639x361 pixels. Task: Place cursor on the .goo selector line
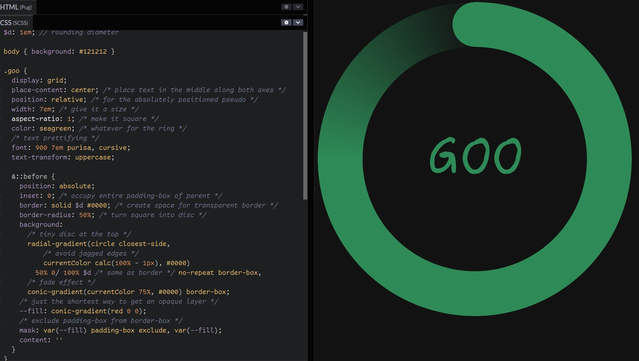click(x=15, y=70)
